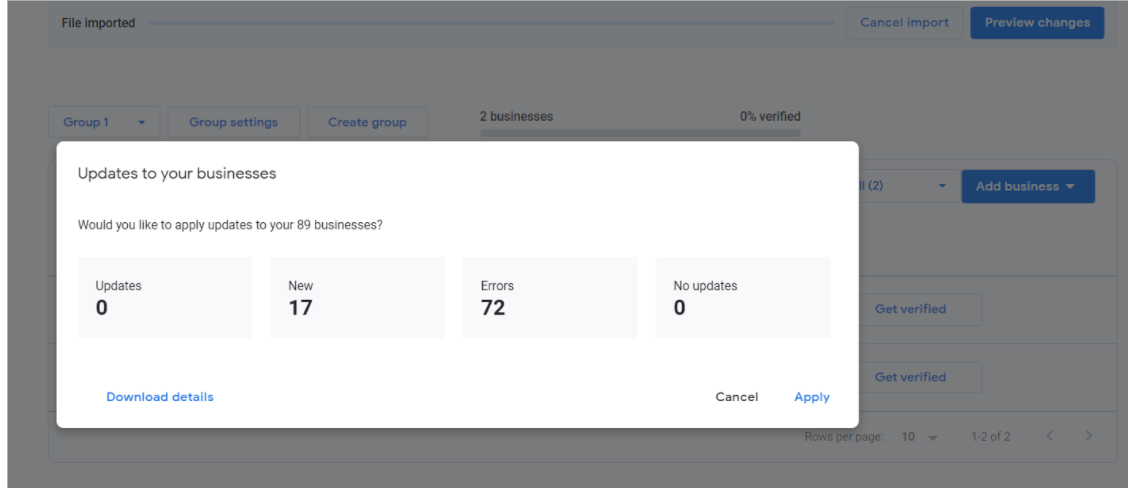Click the lower Get verified button

pyautogui.click(x=920, y=376)
